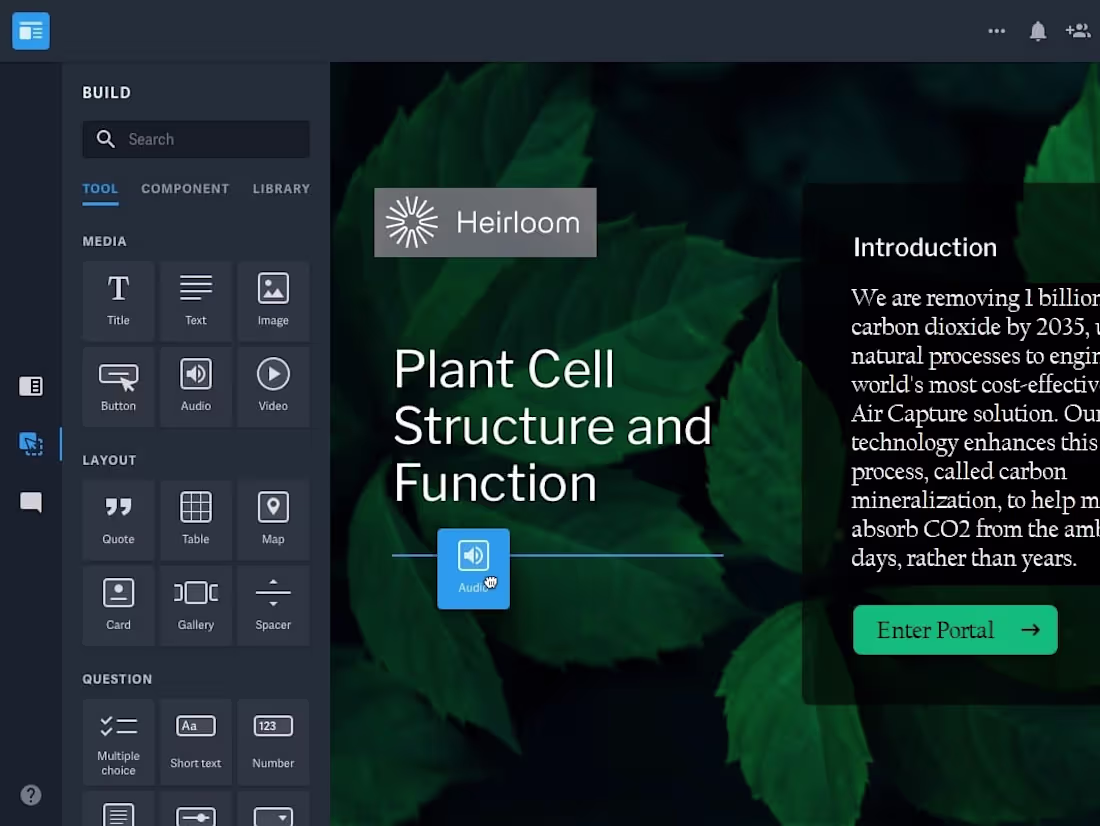Open notifications bell
Image resolution: width=1100 pixels, height=826 pixels.
pos(1037,31)
